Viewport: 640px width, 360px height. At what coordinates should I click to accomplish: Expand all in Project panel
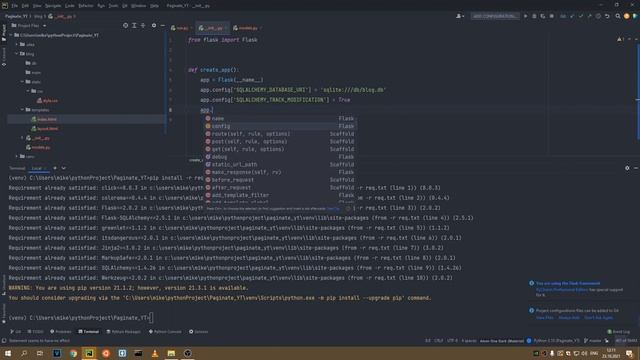point(134,25)
